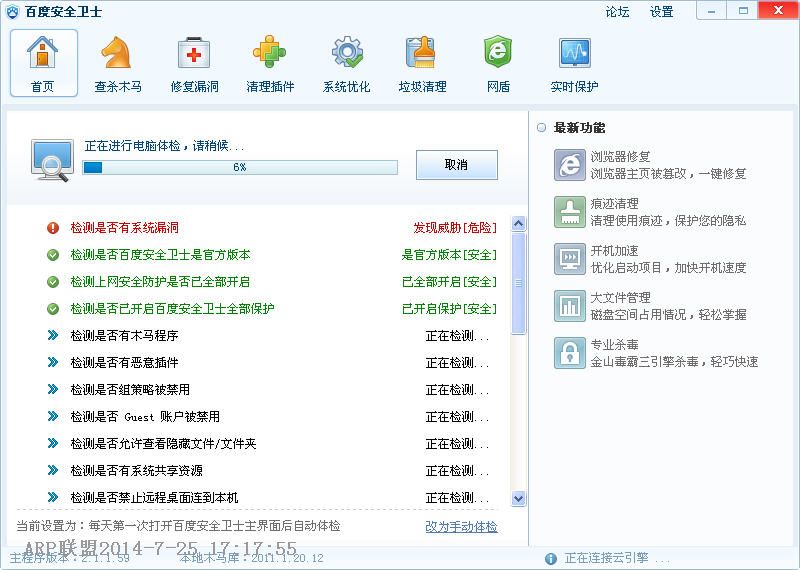Screen dimensions: 800x570
Task: Open the 首页 home tab
Action: (43, 63)
